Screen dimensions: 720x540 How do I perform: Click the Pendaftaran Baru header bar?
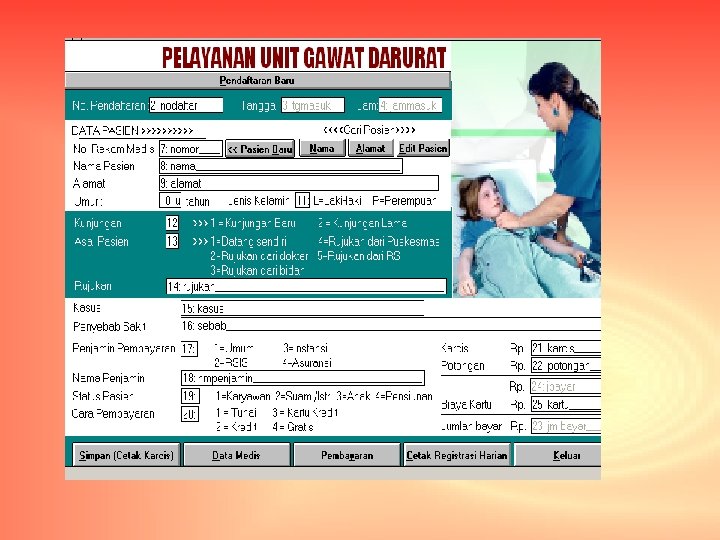pos(257,80)
